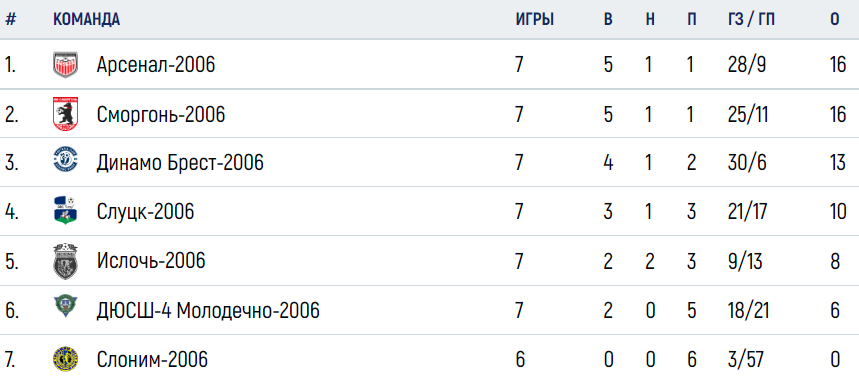Go to Ислочь-2006 team name link
Screen dimensions: 859x381
(x=151, y=260)
